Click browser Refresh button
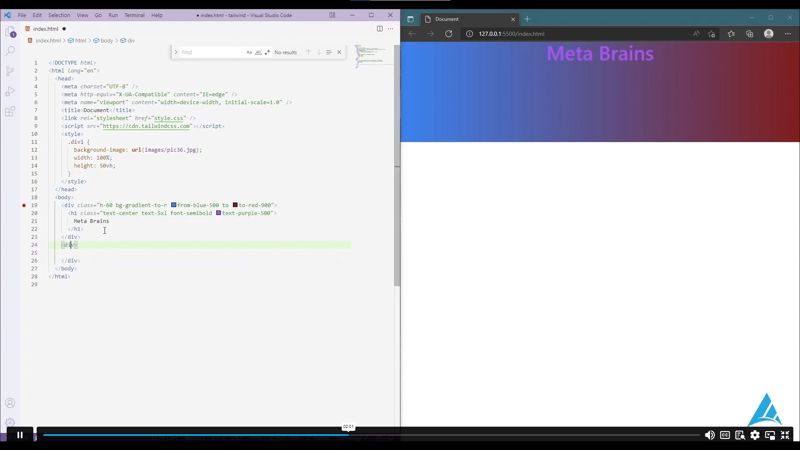 tap(448, 34)
